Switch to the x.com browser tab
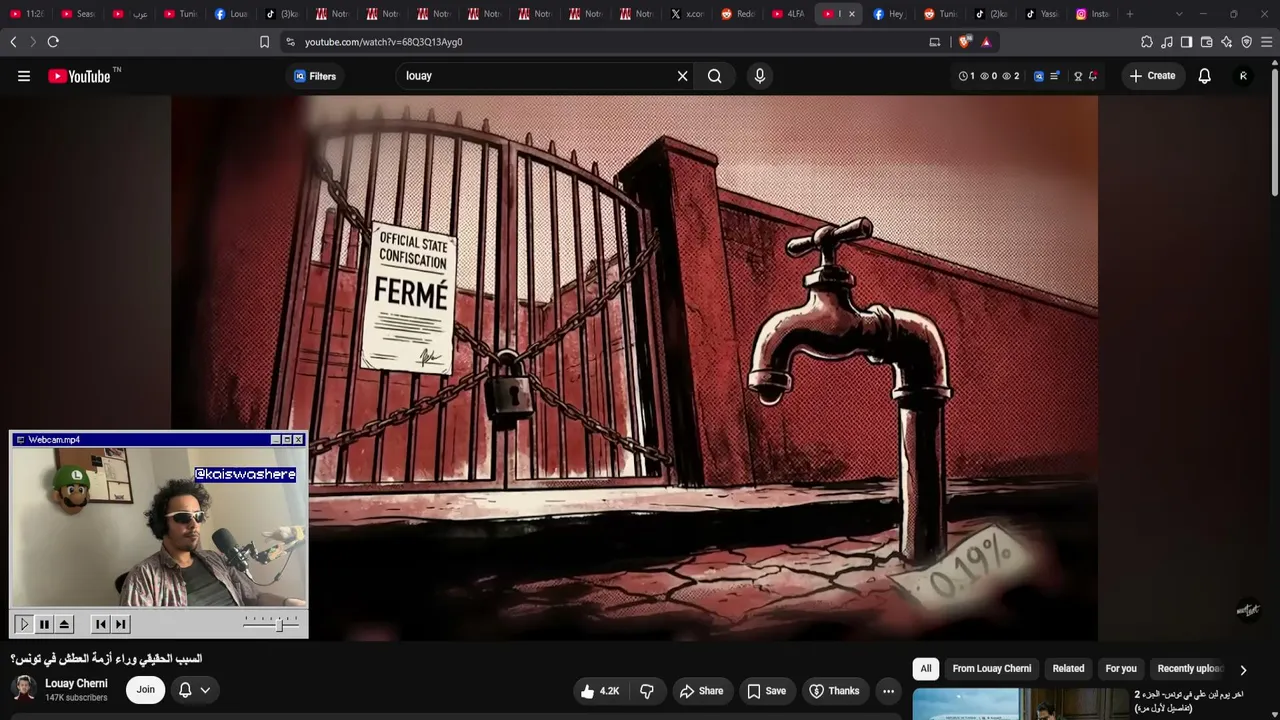This screenshot has height=720, width=1280. coord(688,14)
